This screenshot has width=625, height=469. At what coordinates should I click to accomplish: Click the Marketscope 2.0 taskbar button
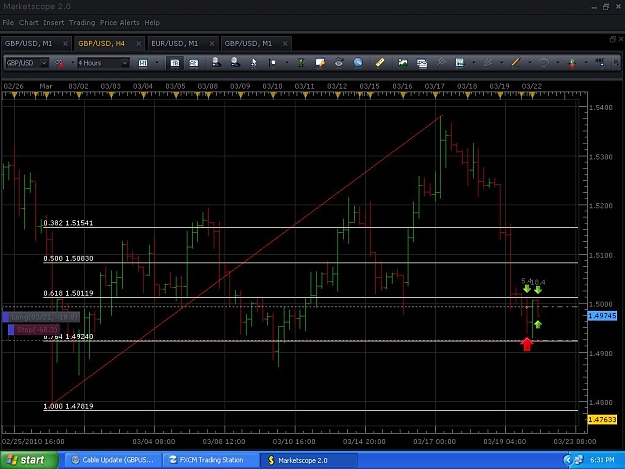pos(309,460)
